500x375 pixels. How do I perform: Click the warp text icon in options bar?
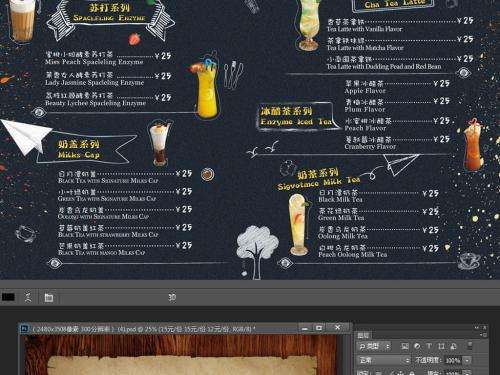(28, 297)
